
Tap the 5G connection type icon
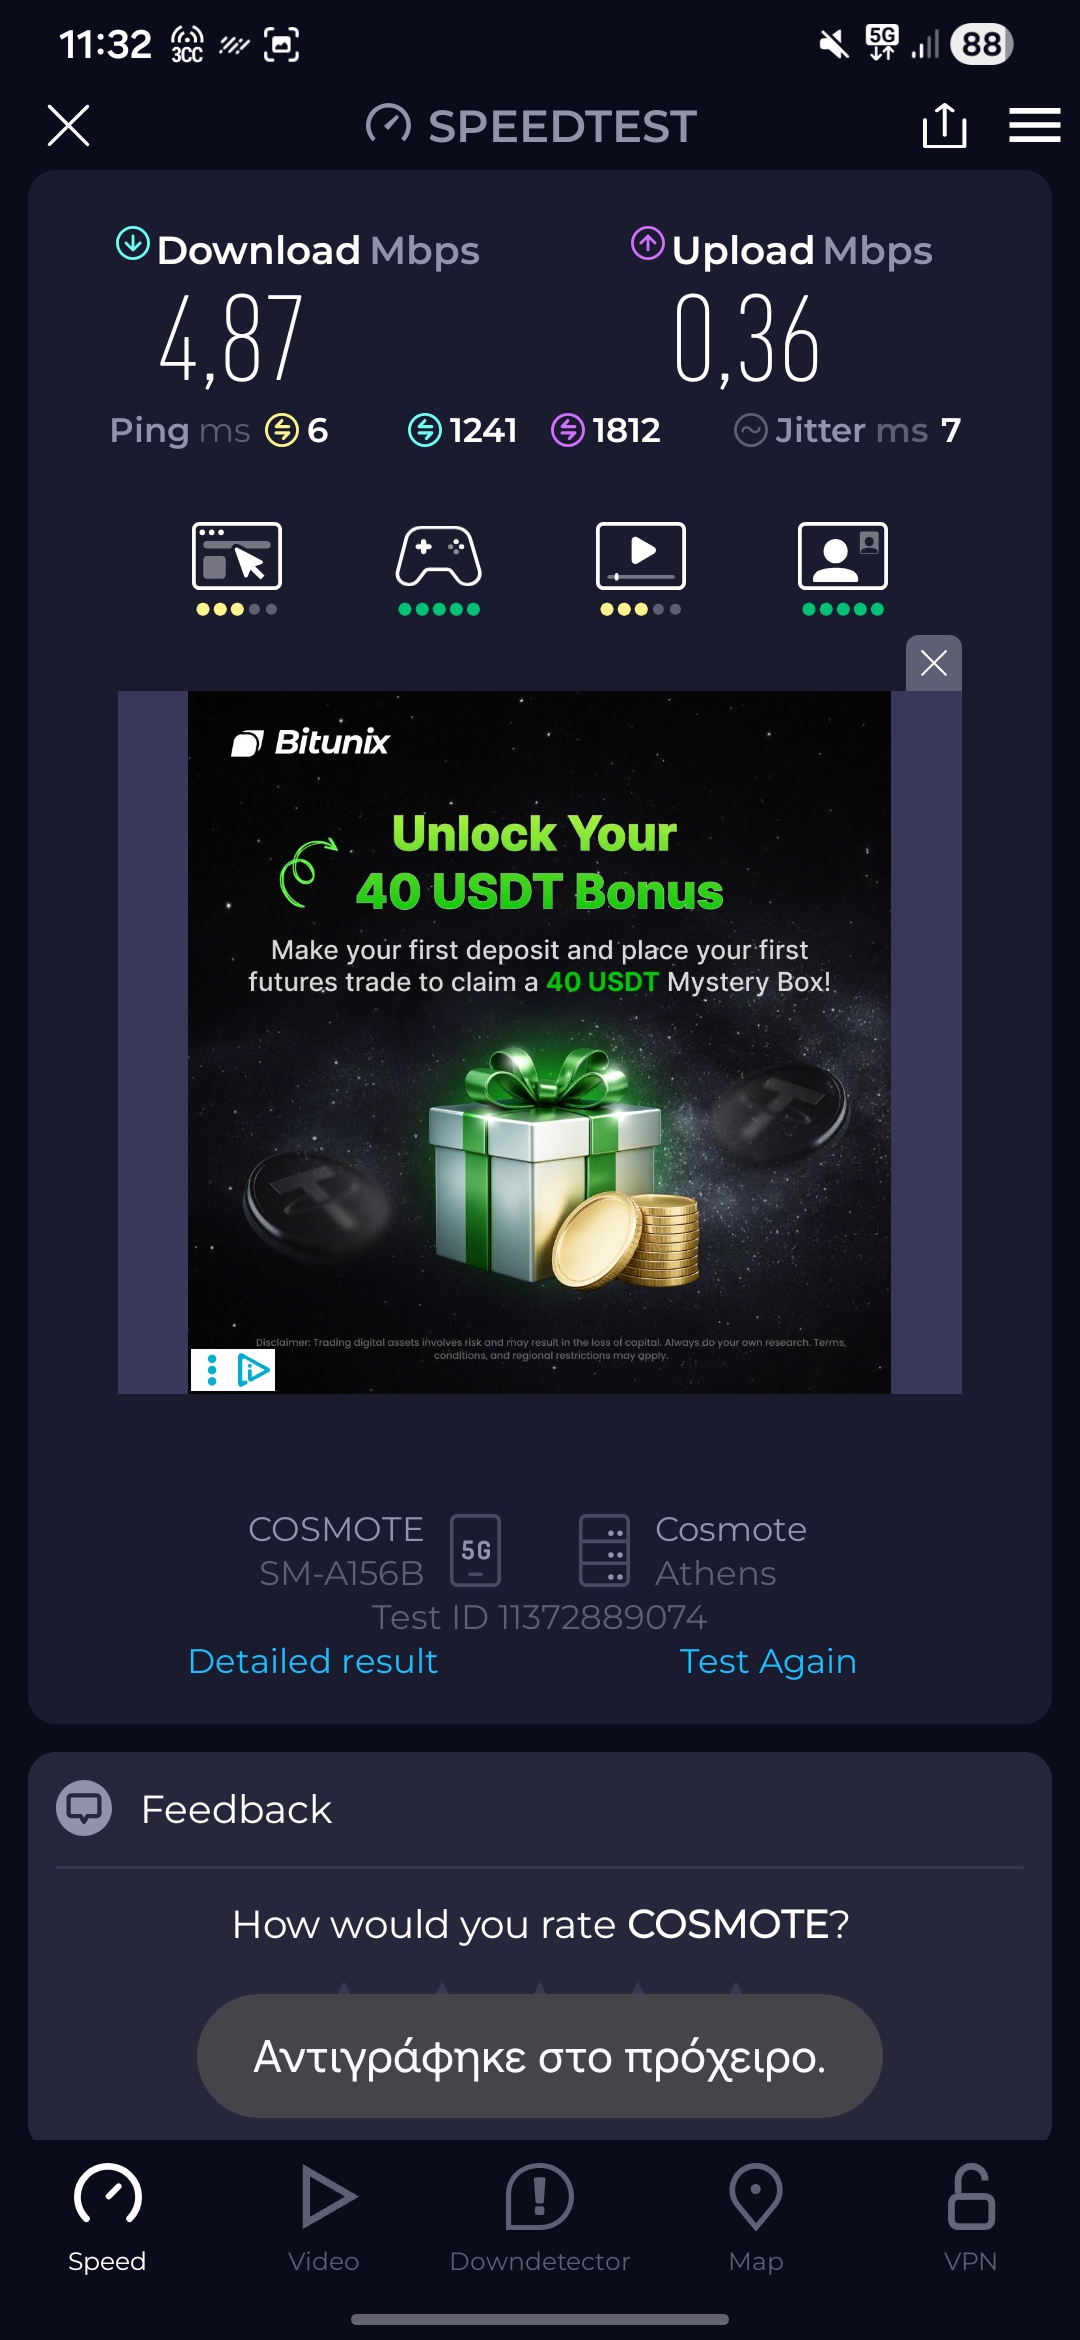[476, 1550]
